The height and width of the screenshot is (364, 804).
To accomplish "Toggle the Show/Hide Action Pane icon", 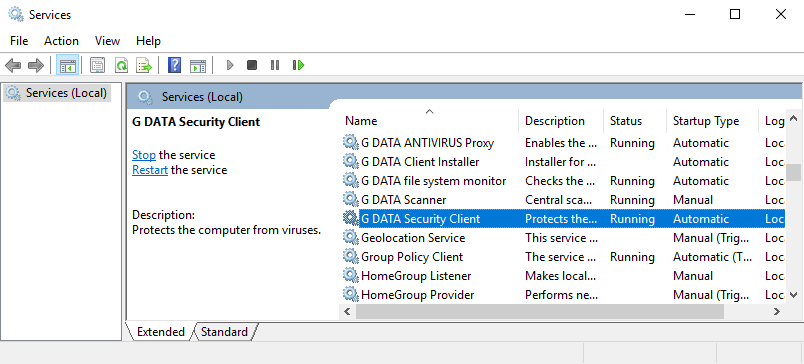I will [198, 65].
